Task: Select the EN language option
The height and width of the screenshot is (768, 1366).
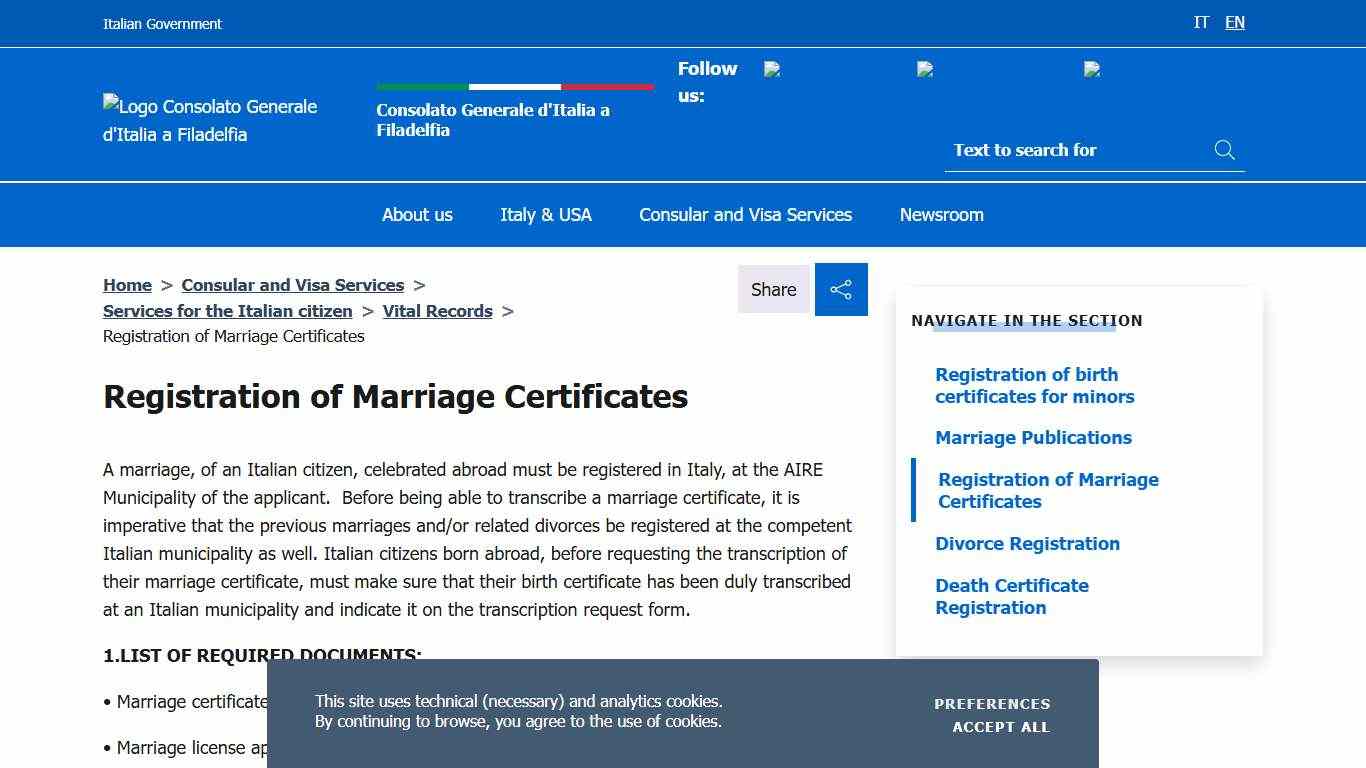Action: click(1234, 22)
